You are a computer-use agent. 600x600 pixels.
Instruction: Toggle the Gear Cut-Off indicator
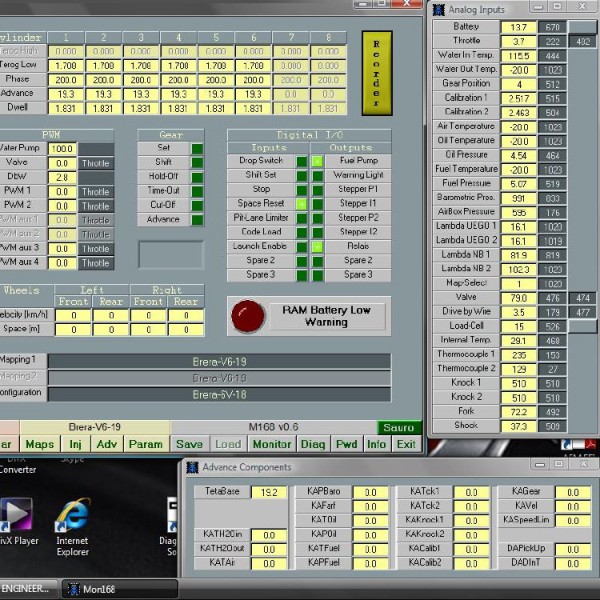pyautogui.click(x=197, y=205)
